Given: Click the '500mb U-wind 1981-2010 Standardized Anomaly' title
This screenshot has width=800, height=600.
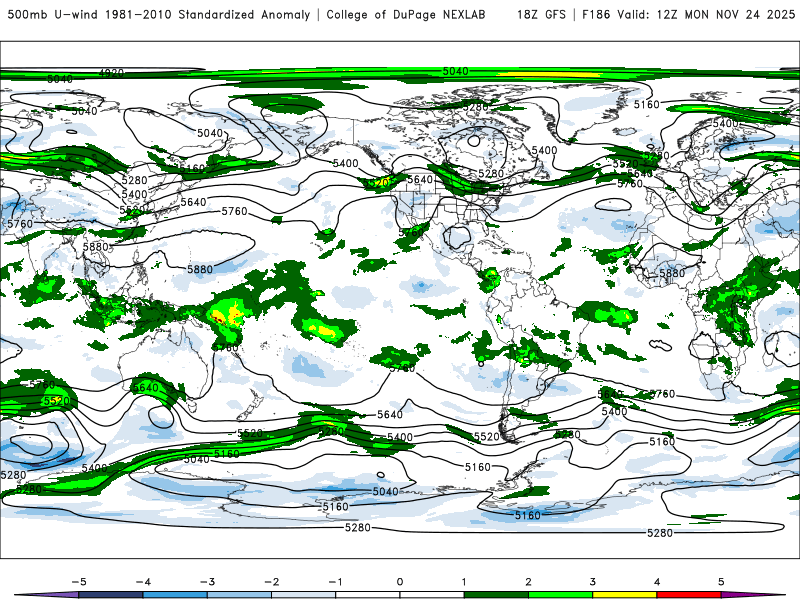Looking at the screenshot, I should point(159,15).
